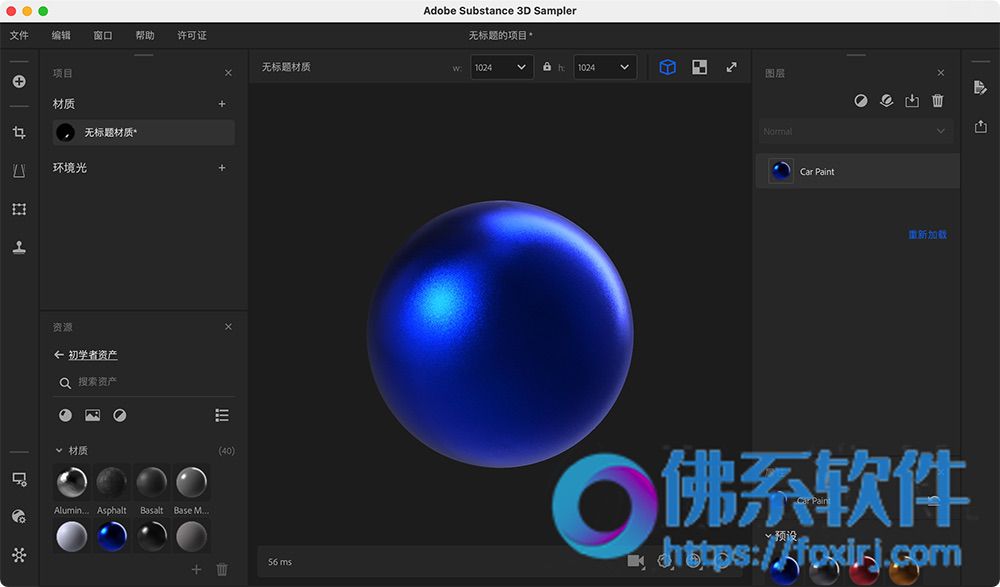Click the node network icon at bottom left
1000x587 pixels.
pyautogui.click(x=19, y=555)
